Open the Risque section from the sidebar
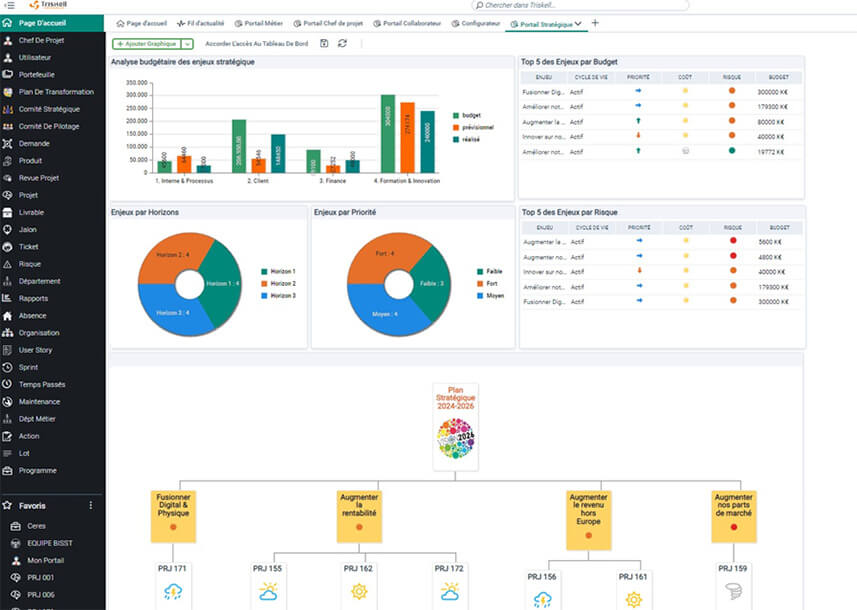 point(36,263)
